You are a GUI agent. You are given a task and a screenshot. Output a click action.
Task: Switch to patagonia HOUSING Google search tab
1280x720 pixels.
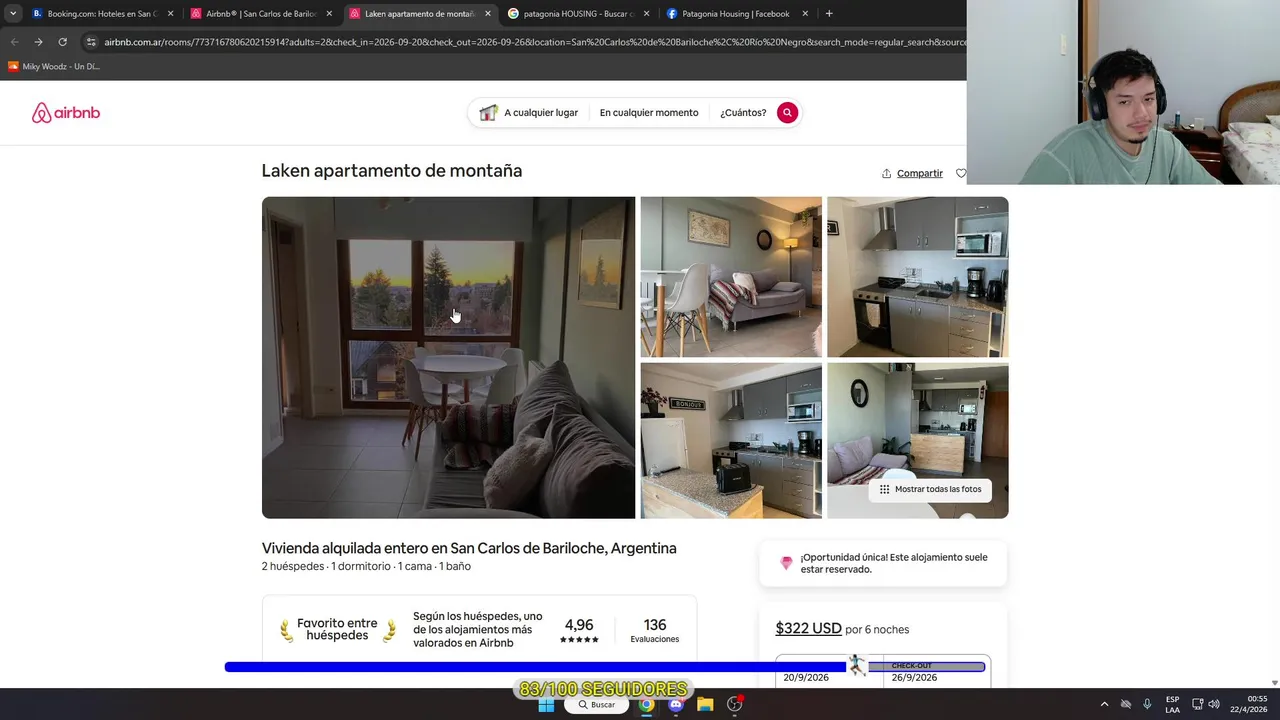click(578, 14)
